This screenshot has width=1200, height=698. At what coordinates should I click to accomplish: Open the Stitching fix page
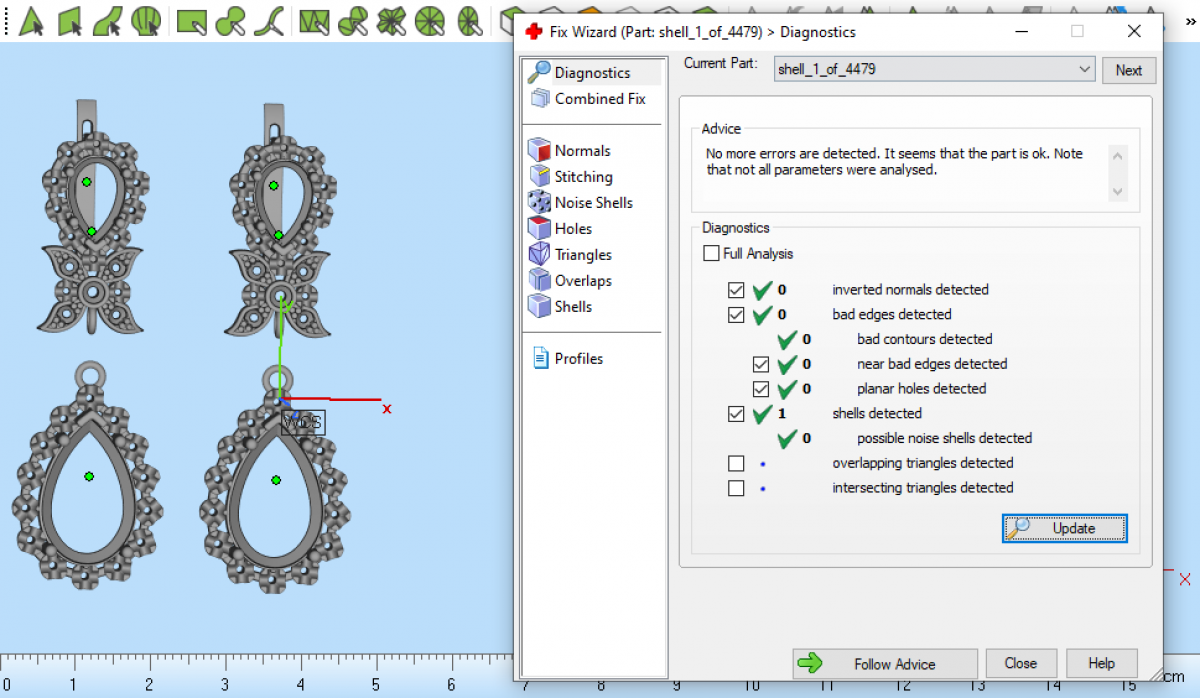point(583,177)
